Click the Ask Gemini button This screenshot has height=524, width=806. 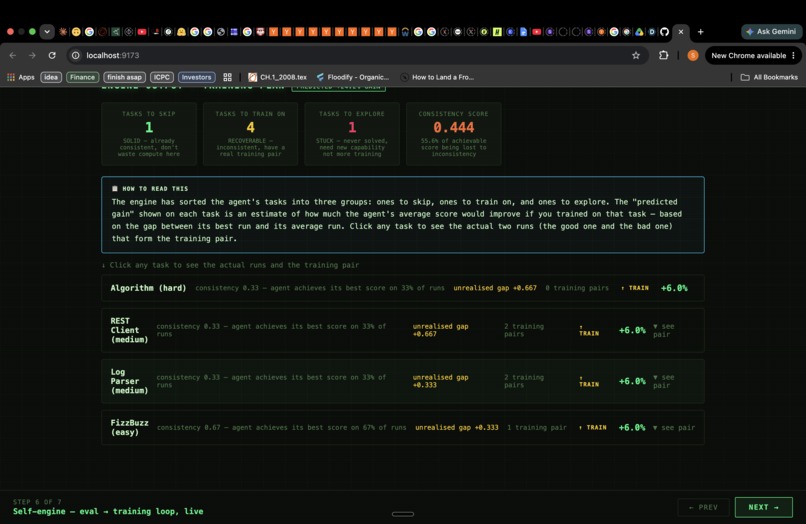(x=771, y=31)
